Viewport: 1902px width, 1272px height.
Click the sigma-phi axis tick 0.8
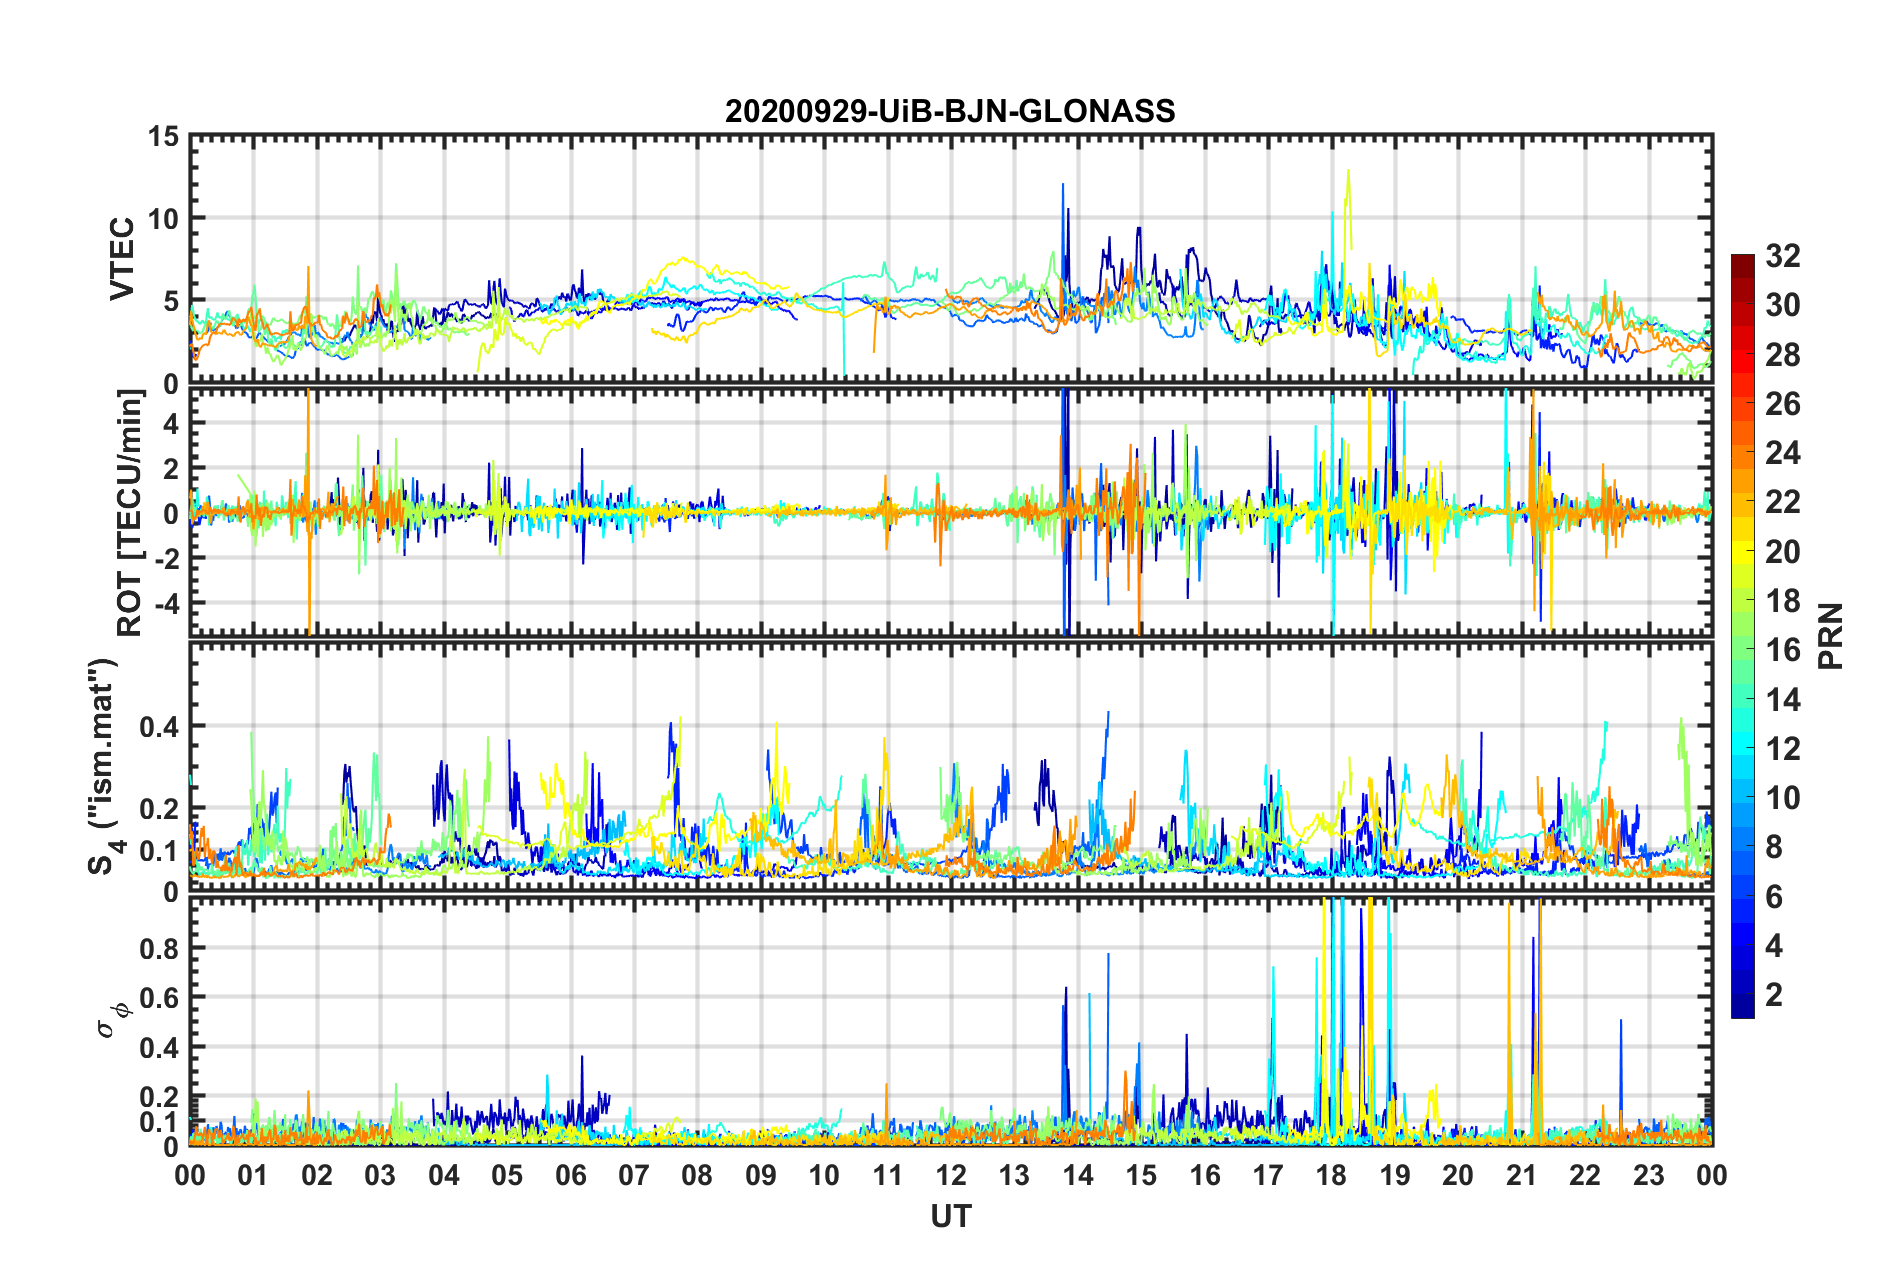[x=160, y=949]
